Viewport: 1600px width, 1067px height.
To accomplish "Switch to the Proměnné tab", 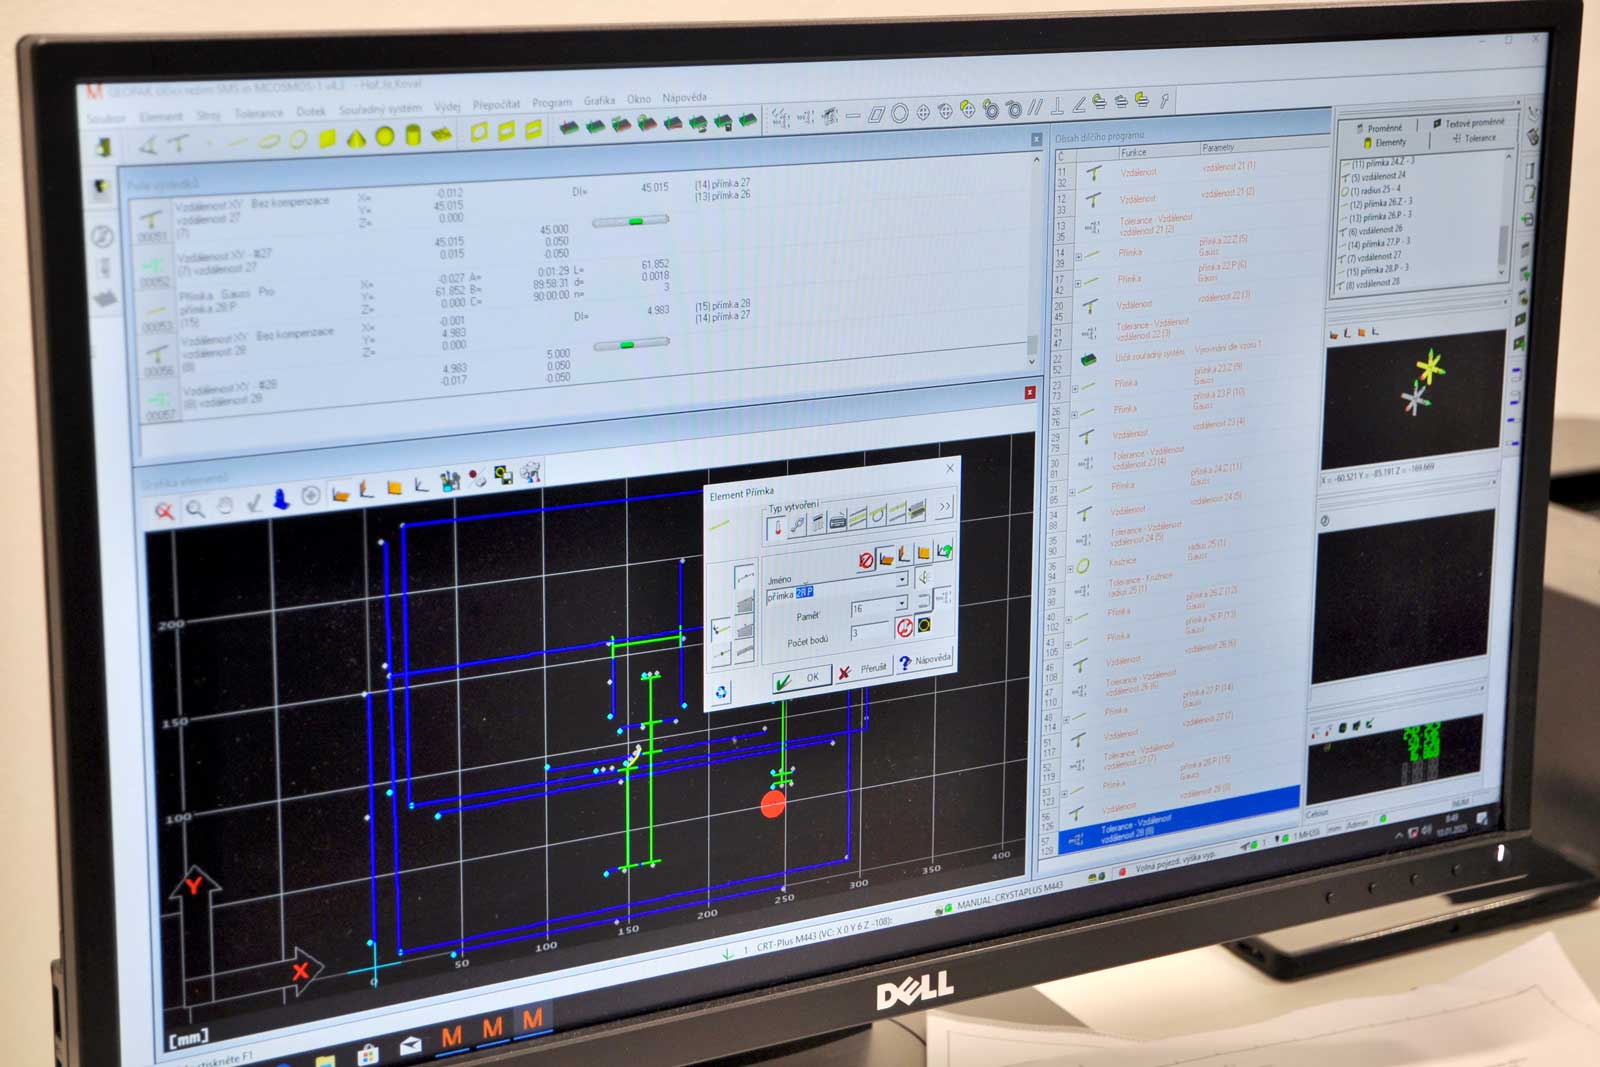I will point(1380,128).
